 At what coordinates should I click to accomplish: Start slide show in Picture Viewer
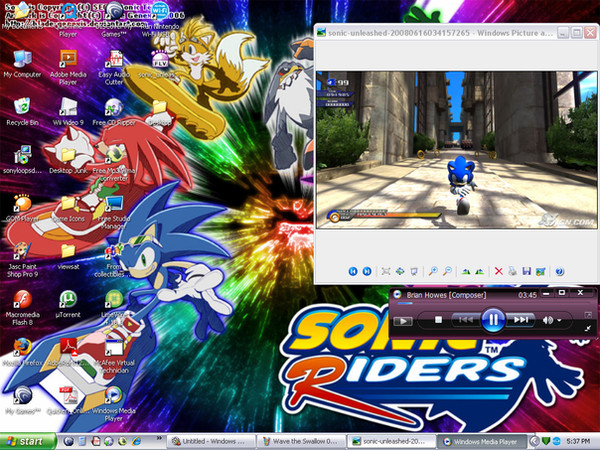click(414, 271)
